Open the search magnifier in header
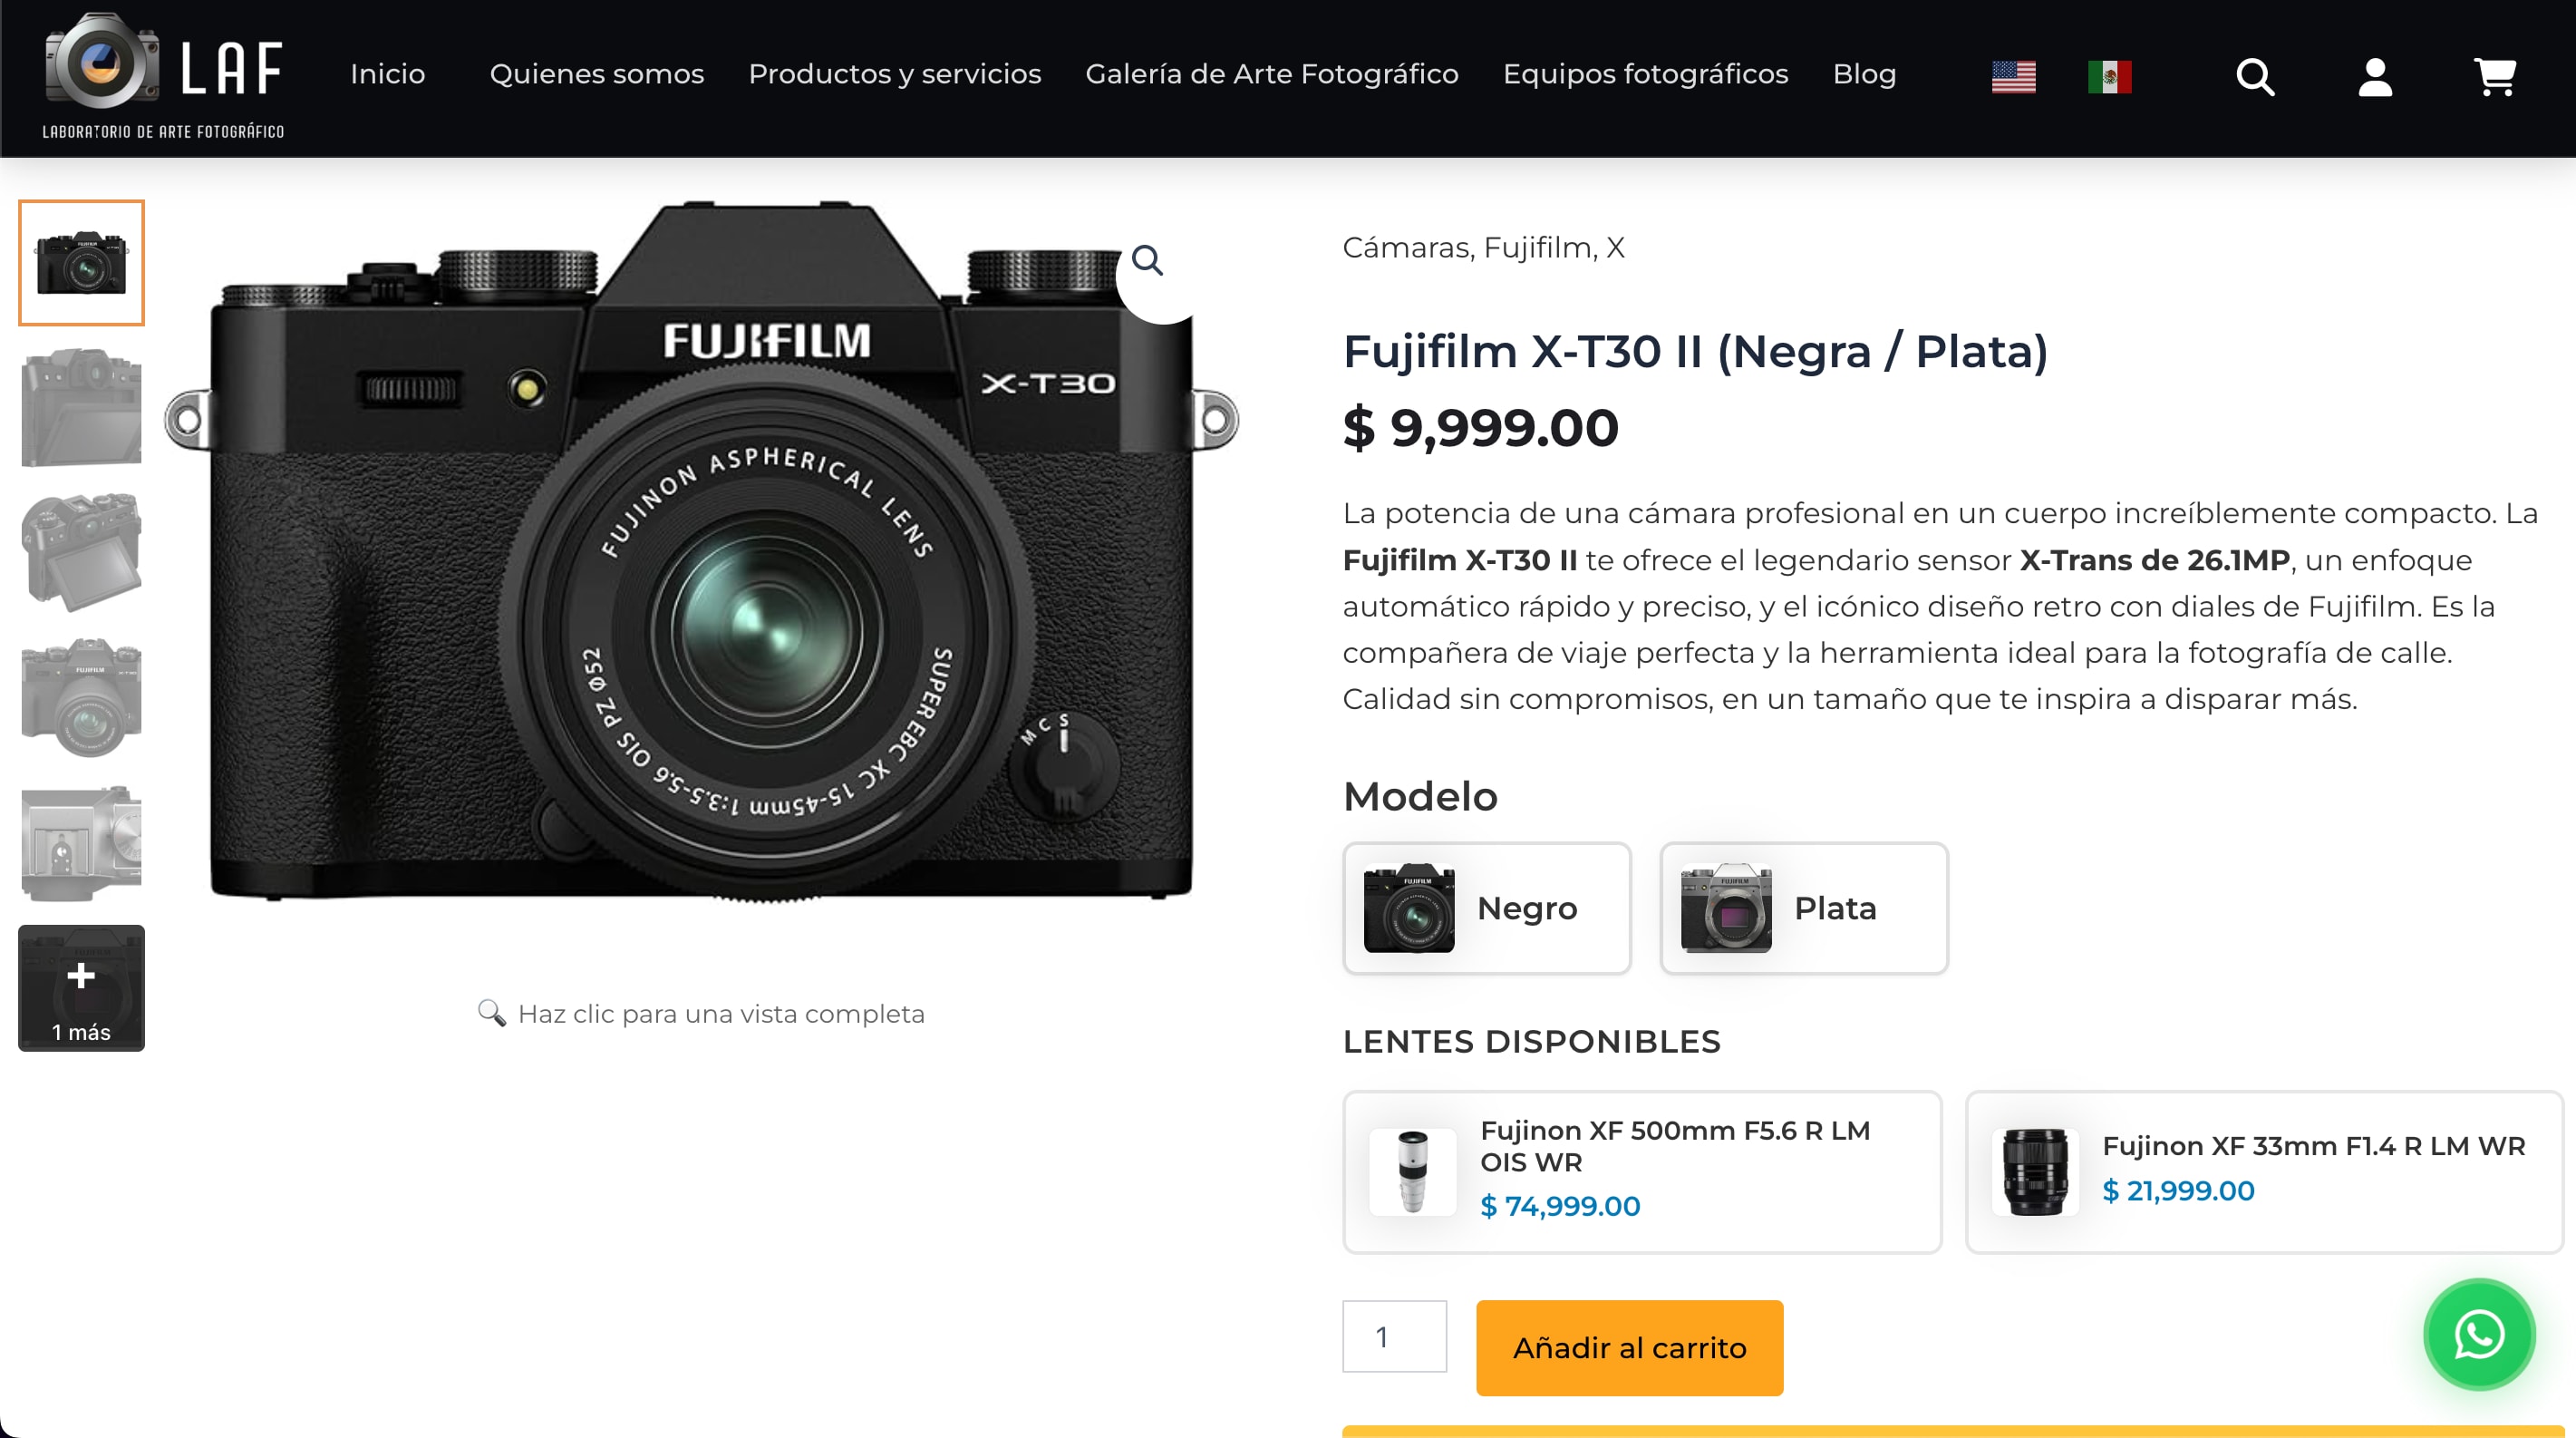Screen dimensions: 2576x1438 pos(2255,76)
